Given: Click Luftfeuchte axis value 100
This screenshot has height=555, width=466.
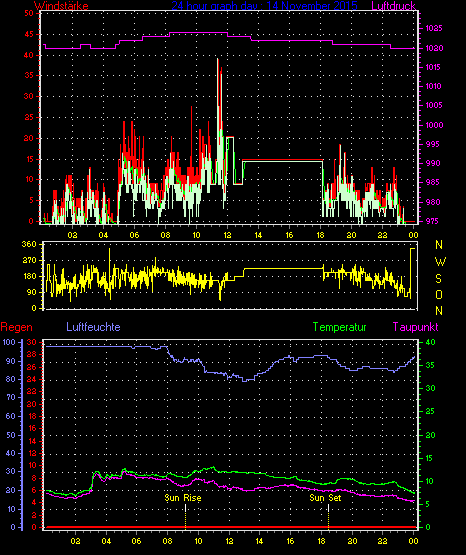Looking at the screenshot, I should click(9, 342).
